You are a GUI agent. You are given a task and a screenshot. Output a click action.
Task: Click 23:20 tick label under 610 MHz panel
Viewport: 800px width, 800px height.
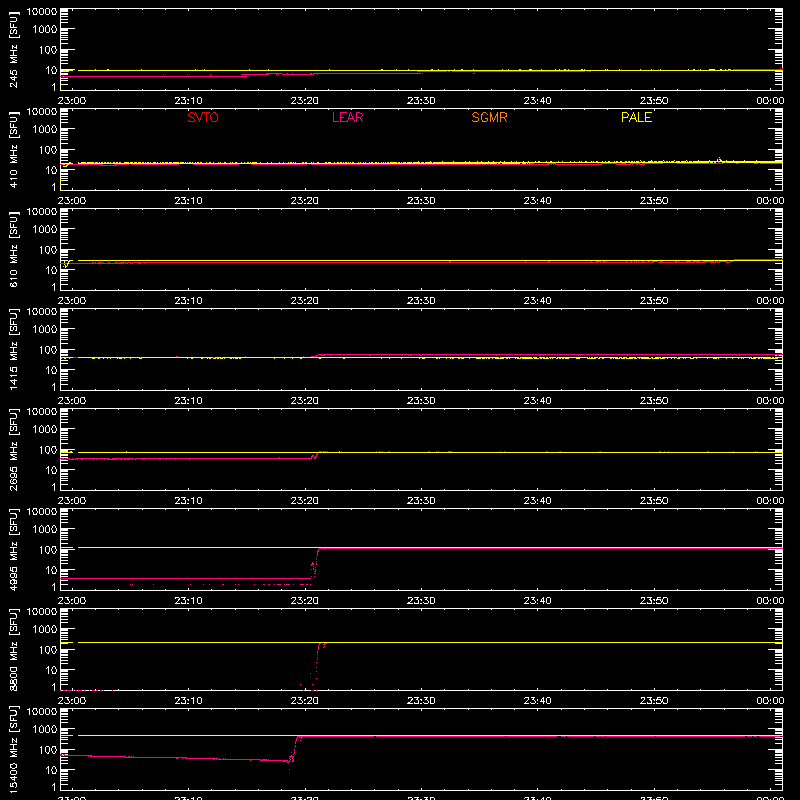(305, 301)
